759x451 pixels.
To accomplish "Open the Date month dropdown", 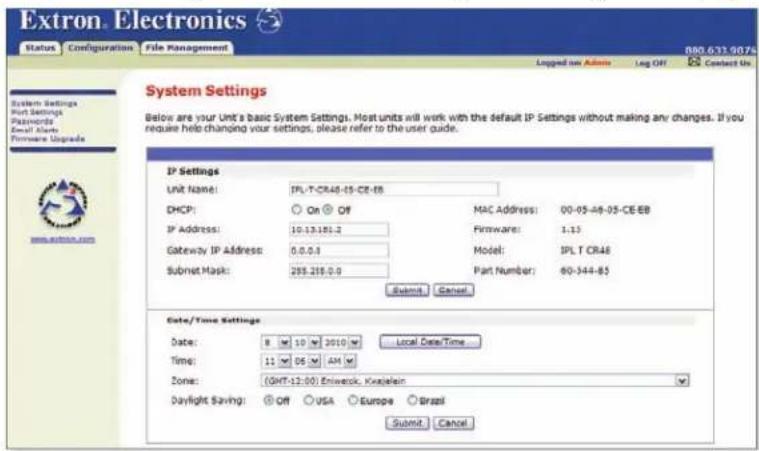I will pyautogui.click(x=276, y=342).
